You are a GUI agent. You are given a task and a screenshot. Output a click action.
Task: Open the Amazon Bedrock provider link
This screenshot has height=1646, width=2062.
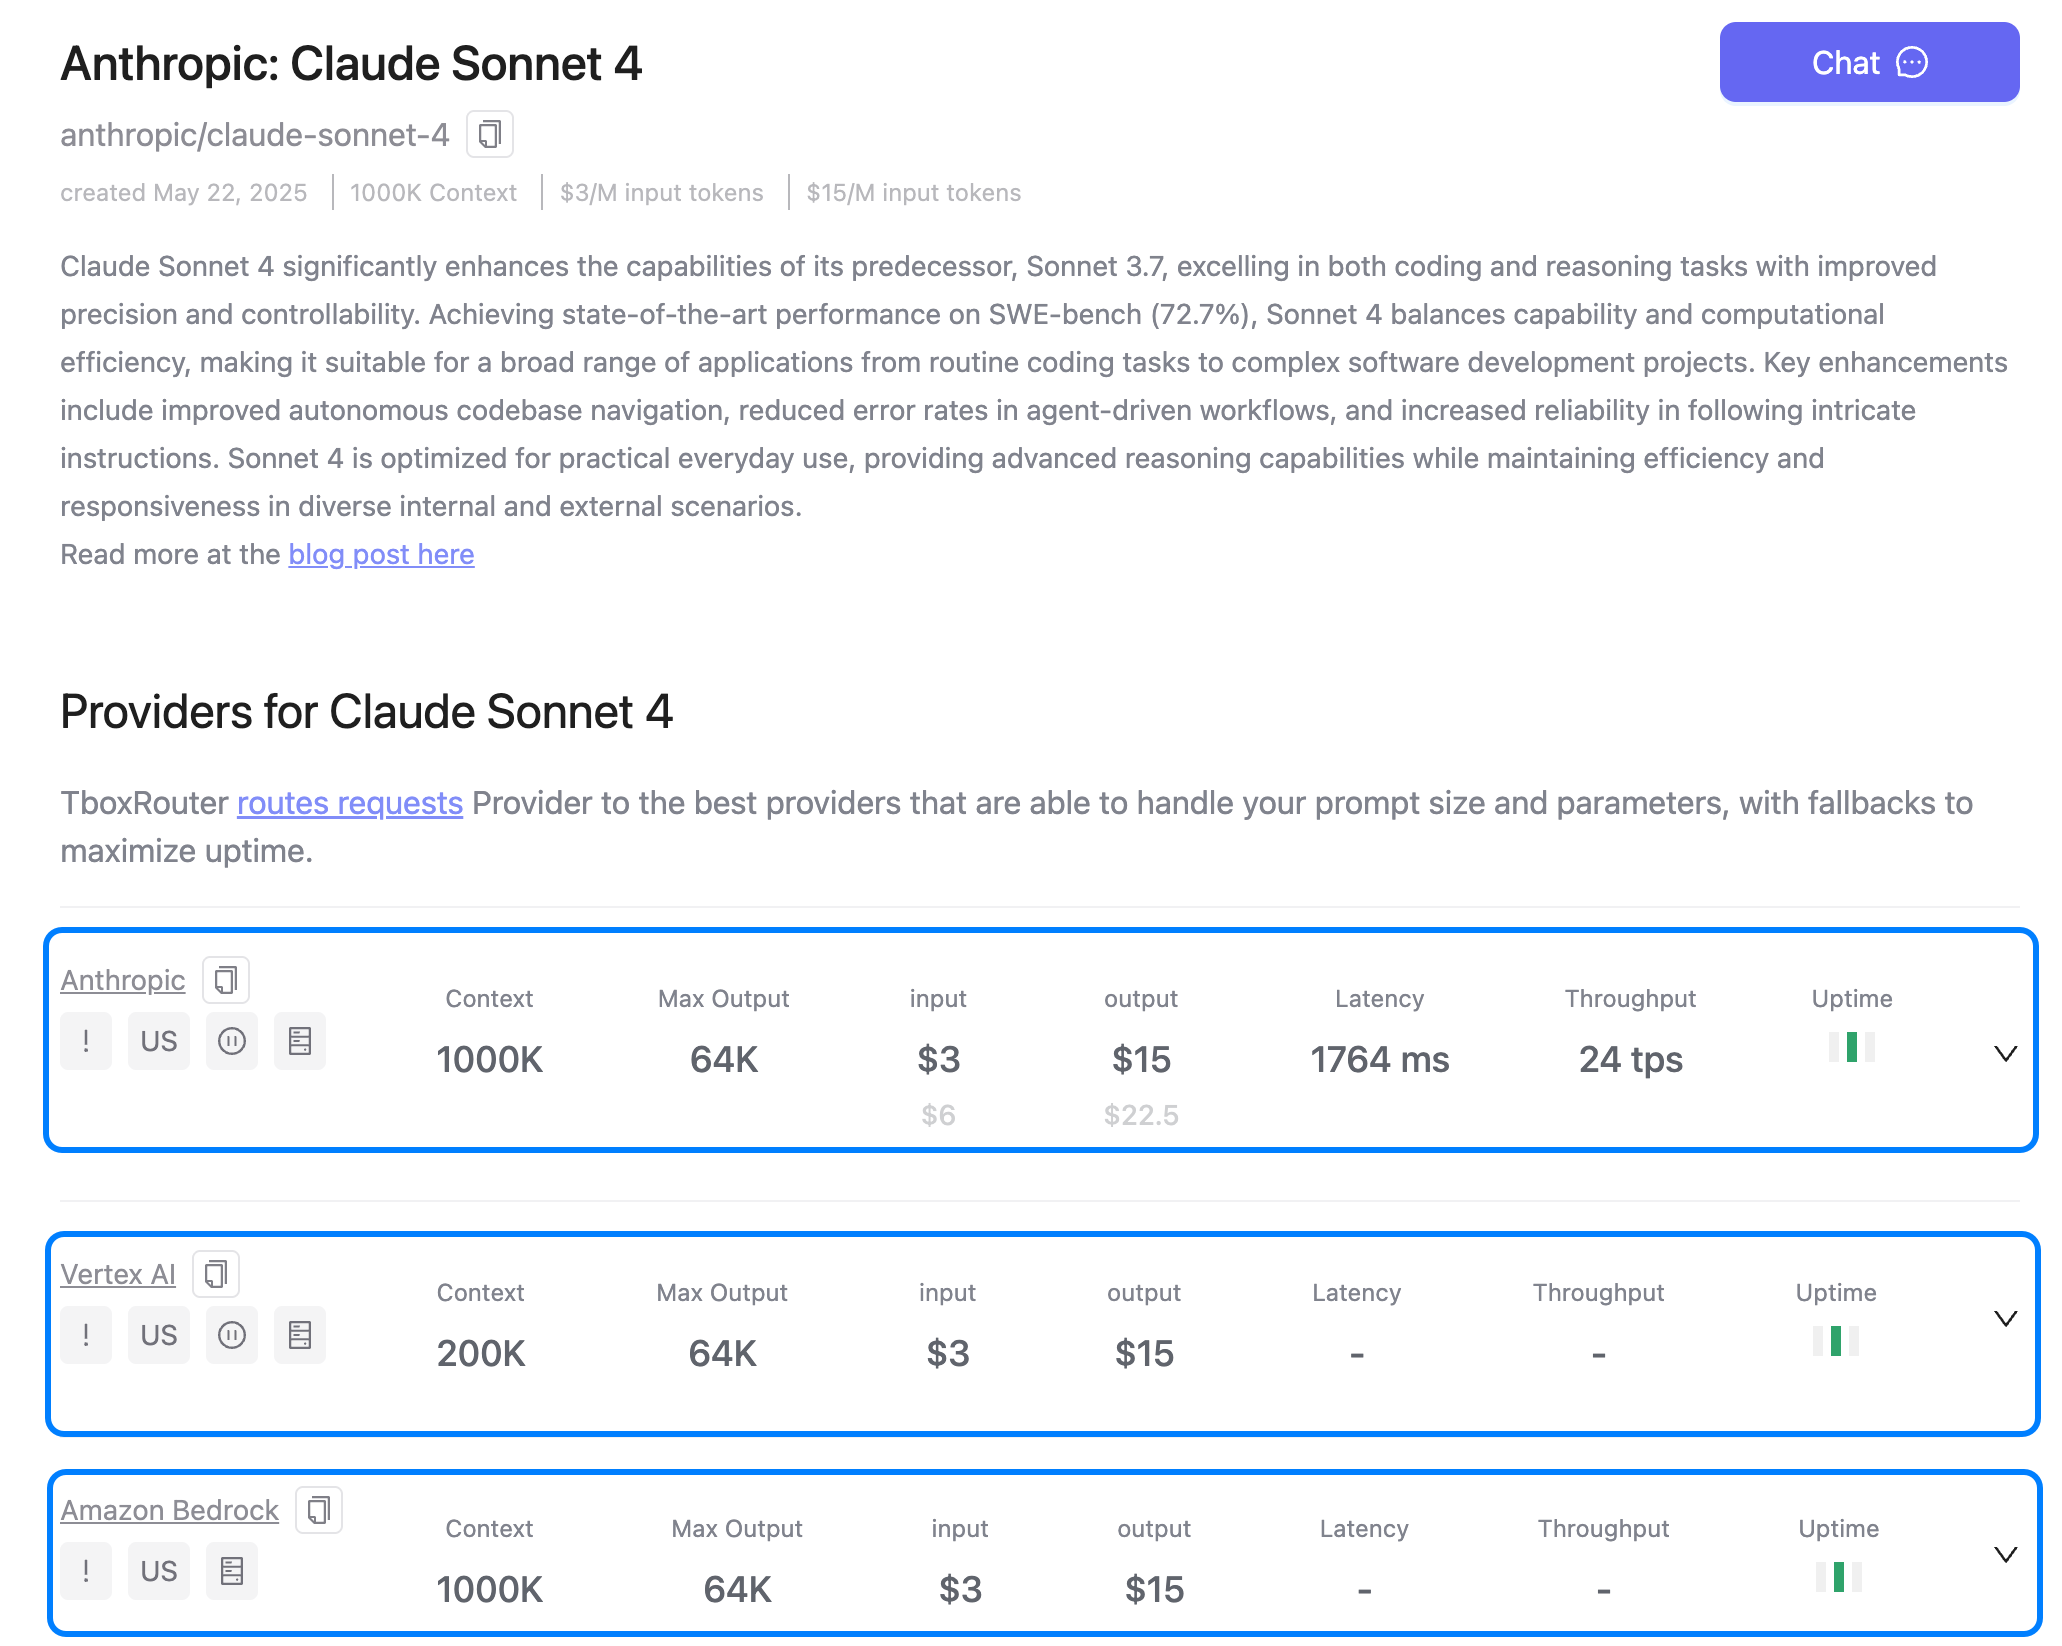click(169, 1510)
